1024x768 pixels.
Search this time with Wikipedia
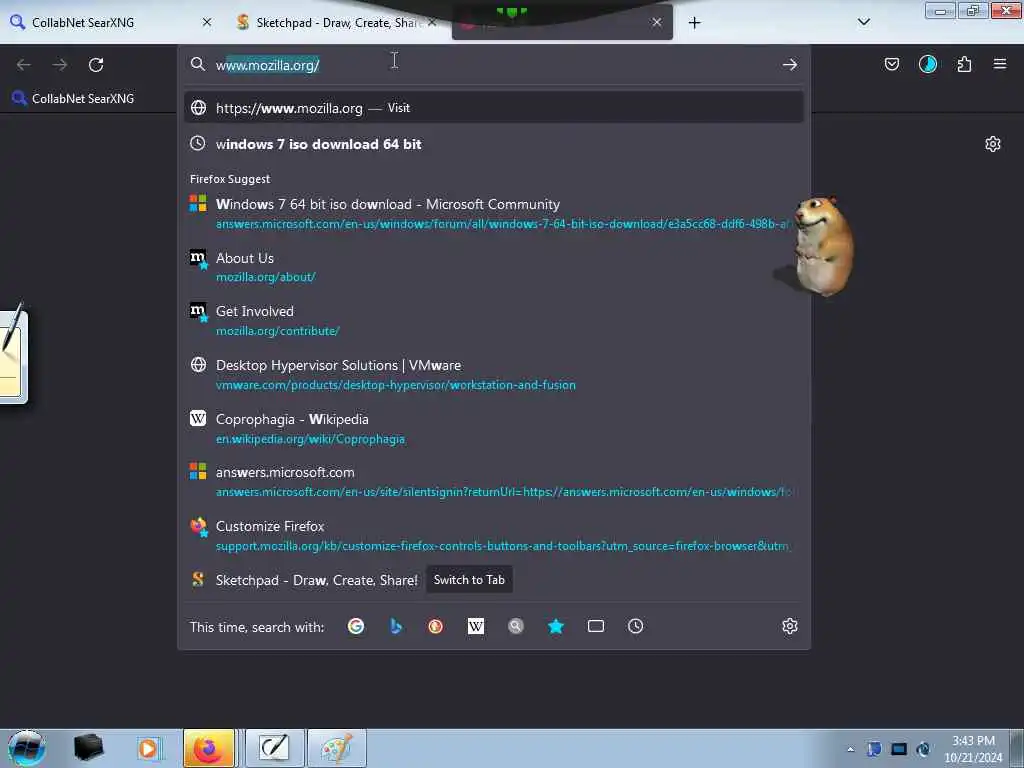click(x=476, y=626)
